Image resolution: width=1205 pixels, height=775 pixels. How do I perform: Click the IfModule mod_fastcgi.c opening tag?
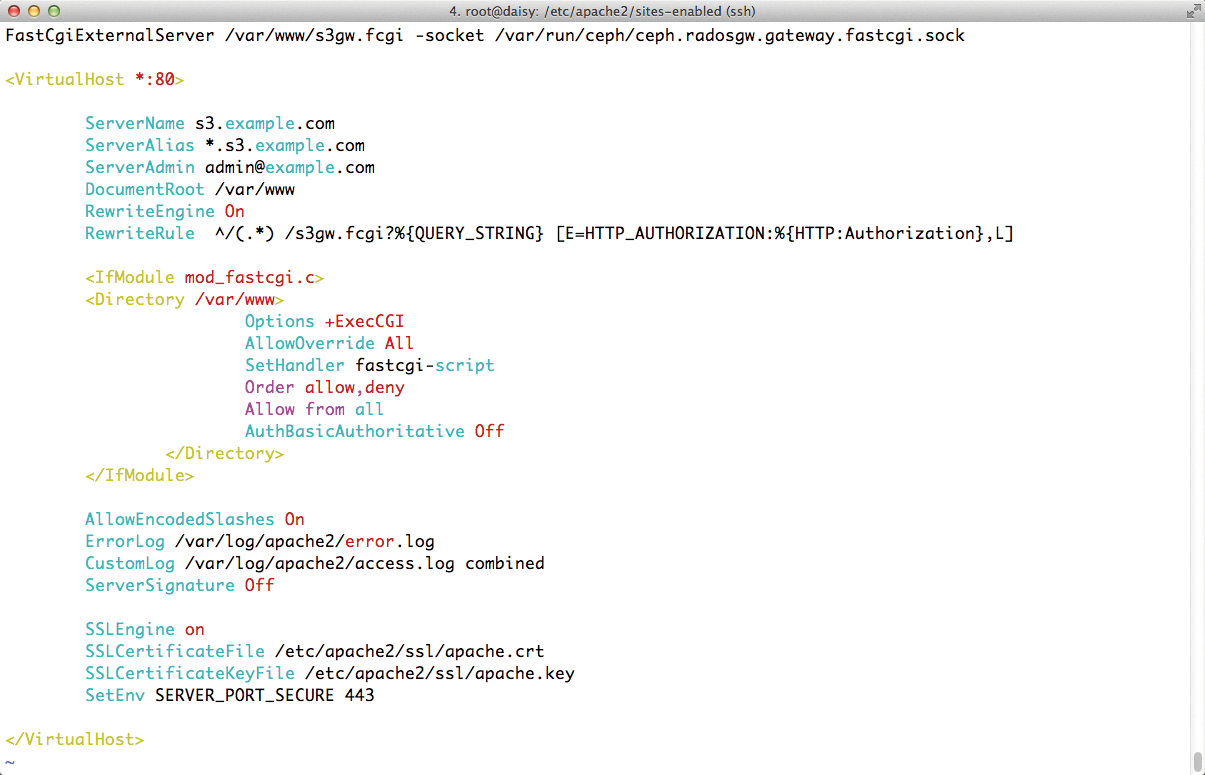pos(204,277)
